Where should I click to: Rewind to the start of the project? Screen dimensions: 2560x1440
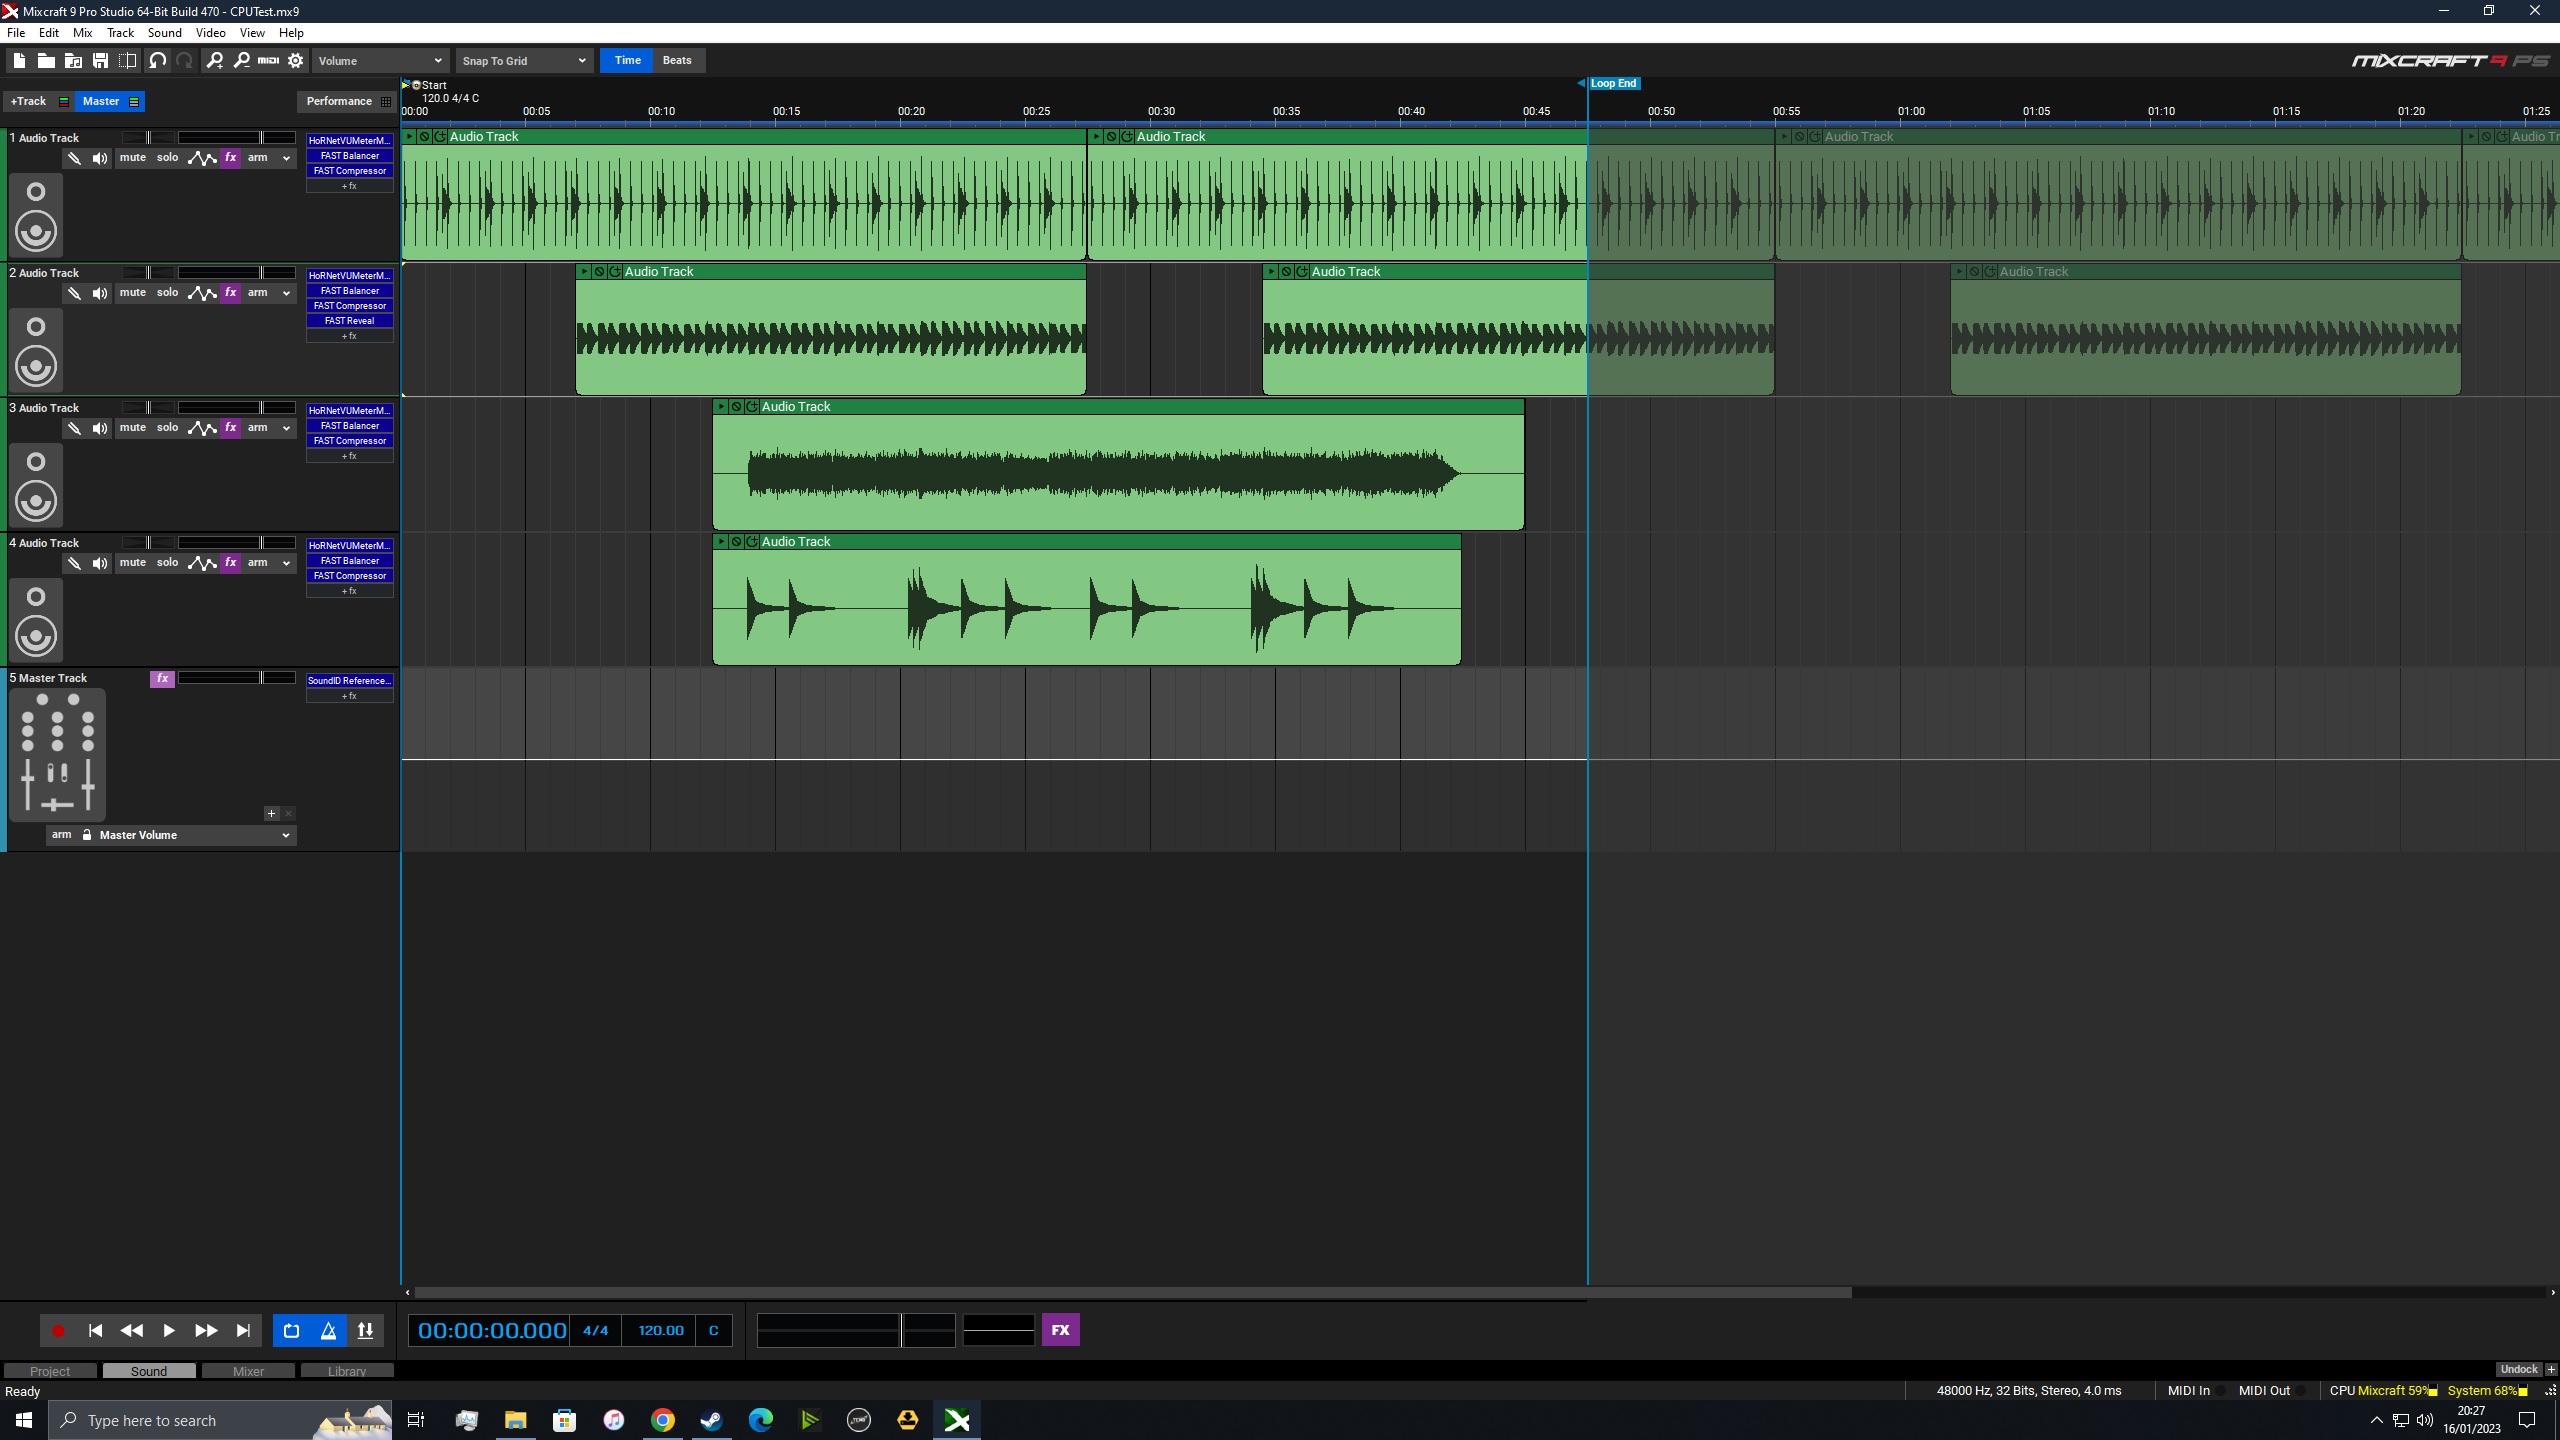[95, 1331]
